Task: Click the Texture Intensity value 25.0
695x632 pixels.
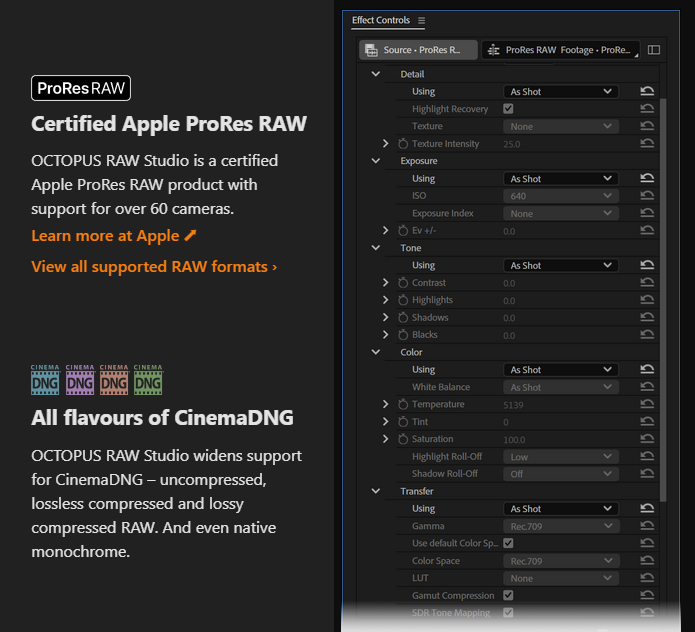Action: coord(512,144)
